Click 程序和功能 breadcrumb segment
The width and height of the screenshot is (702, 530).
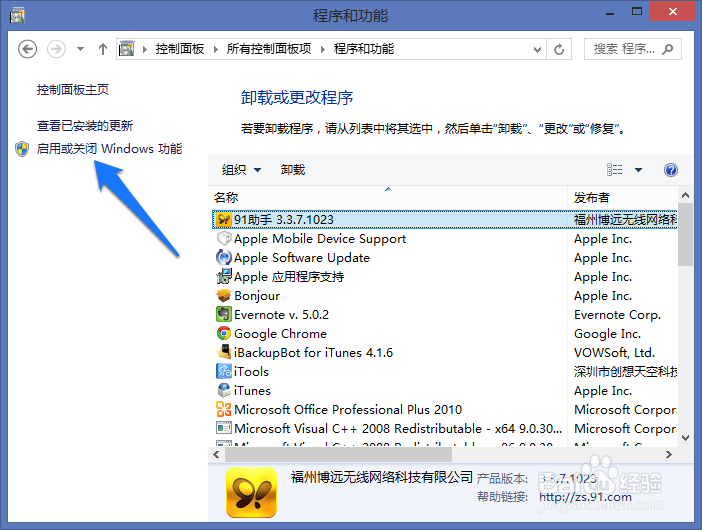click(x=364, y=49)
